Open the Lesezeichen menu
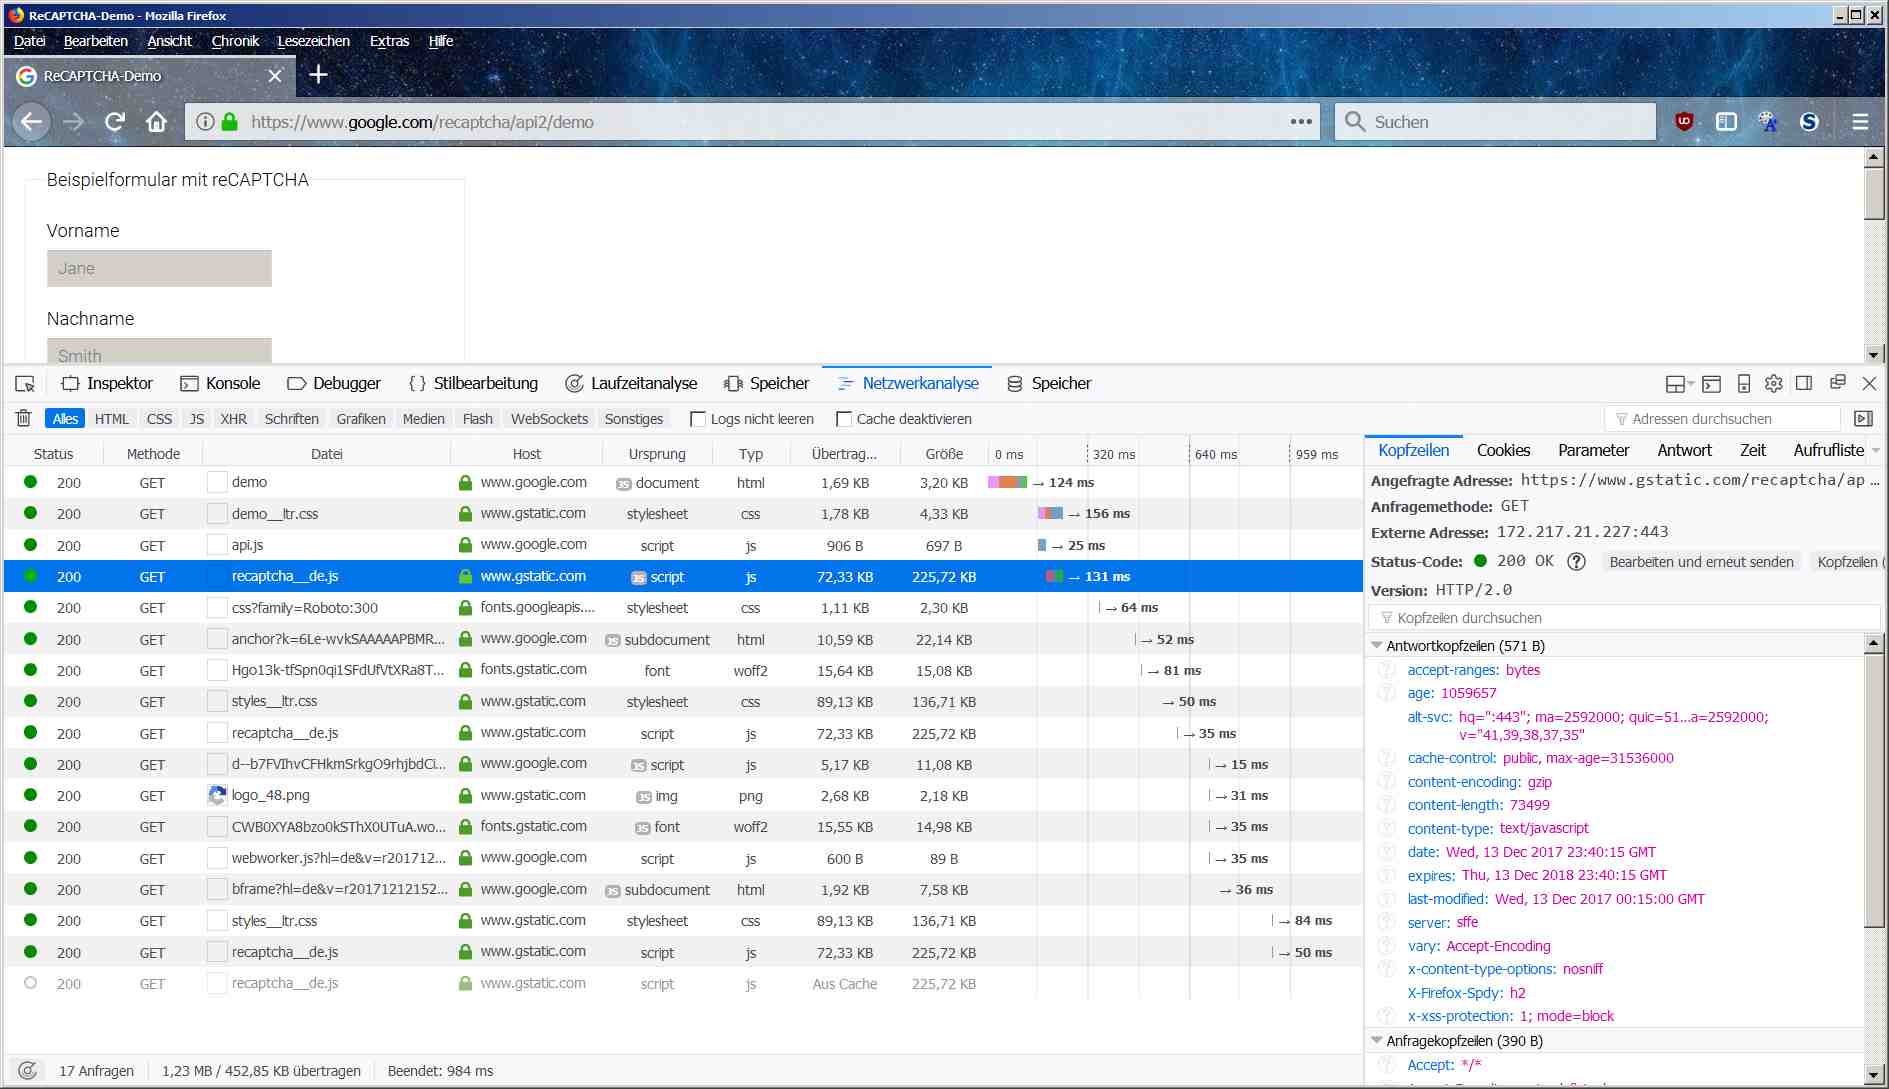Viewport: 1889px width, 1089px height. coord(314,41)
